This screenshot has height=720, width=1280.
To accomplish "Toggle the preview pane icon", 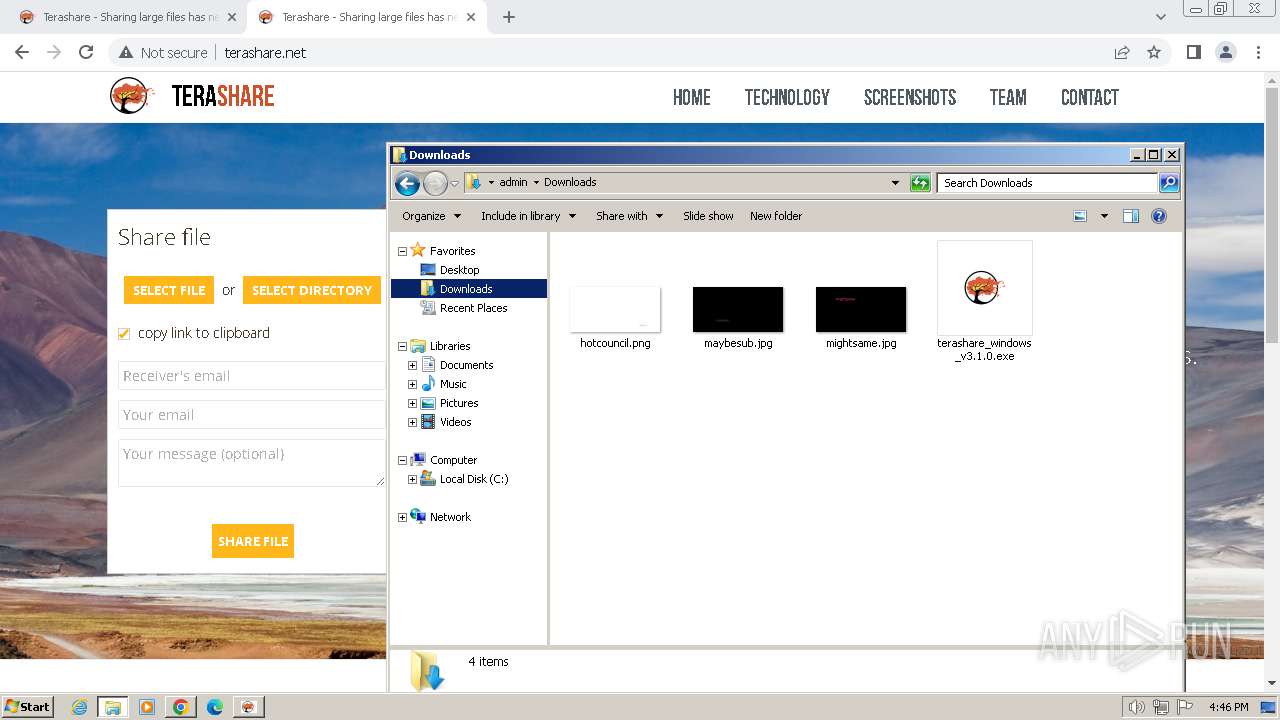I will [x=1131, y=216].
